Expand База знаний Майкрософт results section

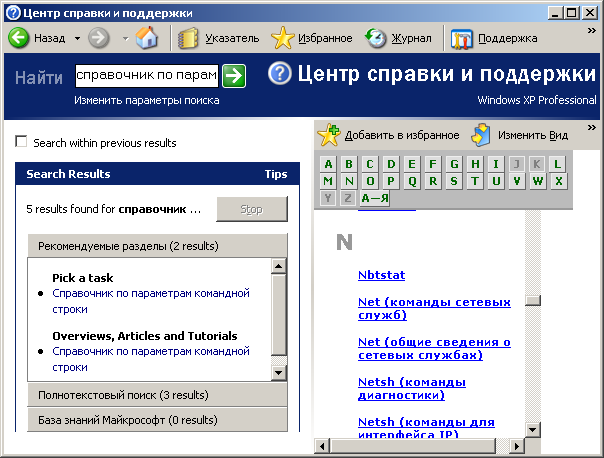[158, 420]
